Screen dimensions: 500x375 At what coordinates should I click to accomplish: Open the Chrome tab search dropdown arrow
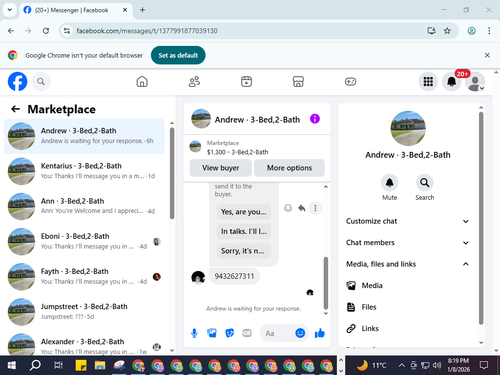(10, 10)
